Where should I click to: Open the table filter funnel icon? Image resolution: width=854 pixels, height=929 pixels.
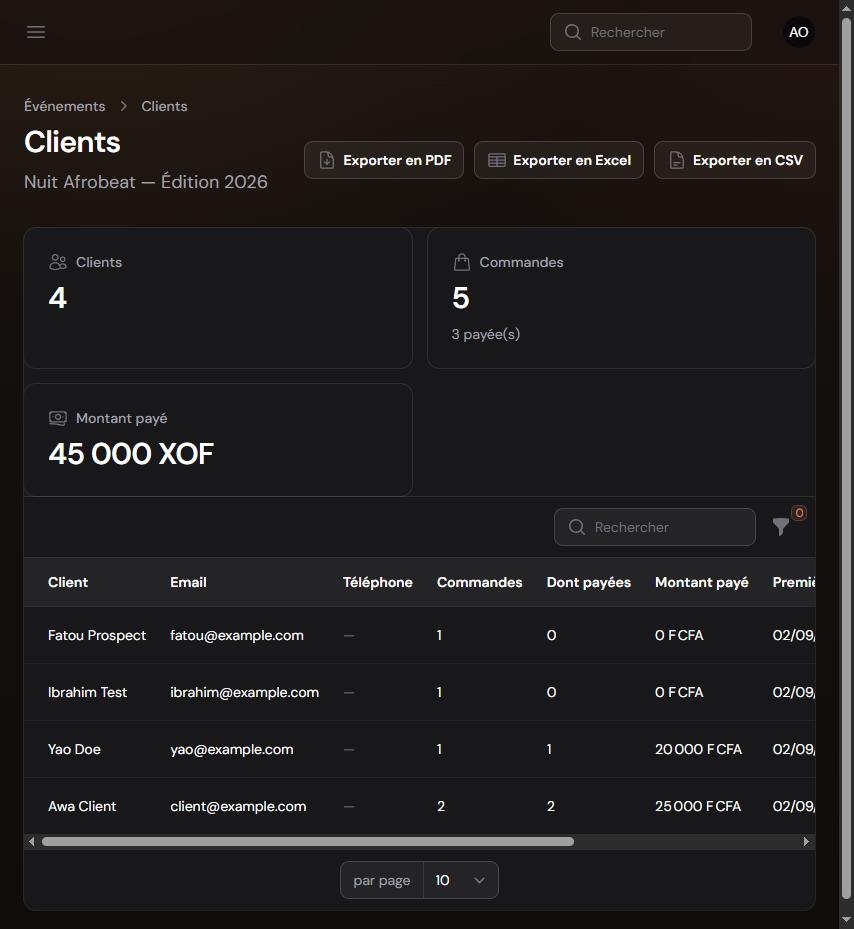(781, 526)
